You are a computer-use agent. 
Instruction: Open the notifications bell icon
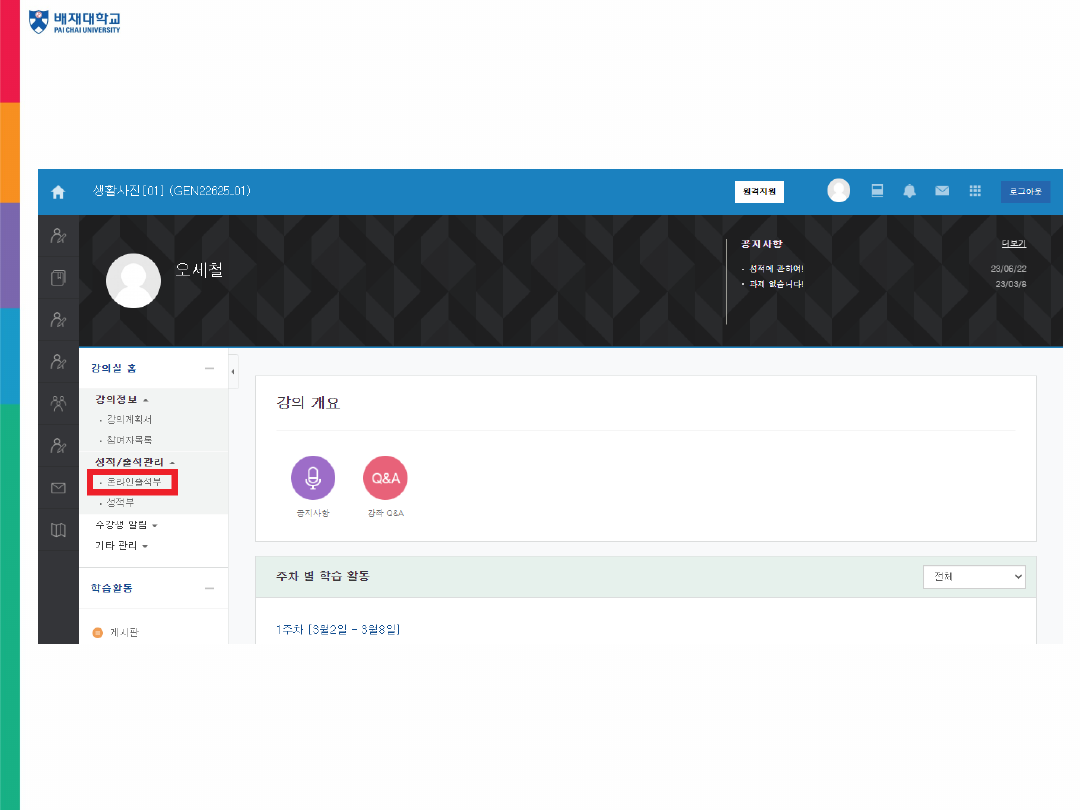[910, 191]
